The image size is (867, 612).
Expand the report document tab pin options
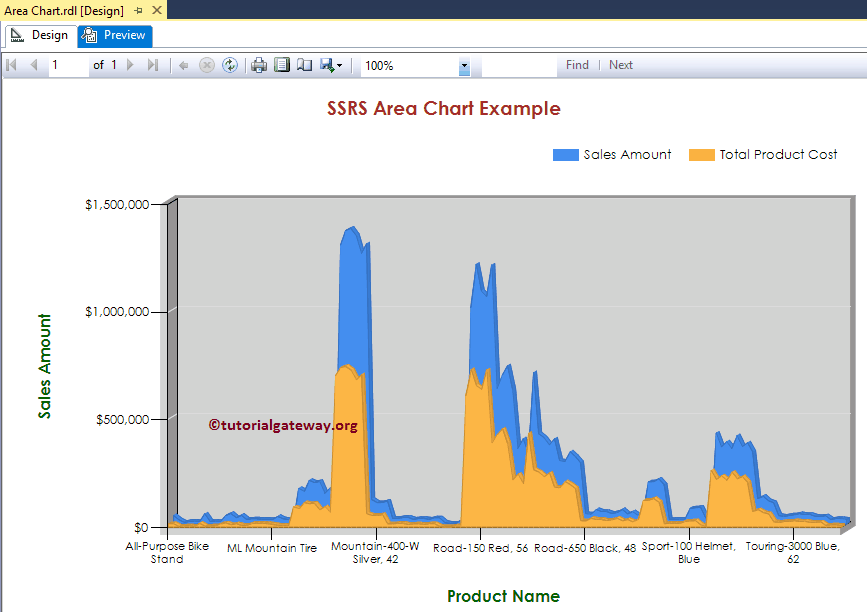139,11
